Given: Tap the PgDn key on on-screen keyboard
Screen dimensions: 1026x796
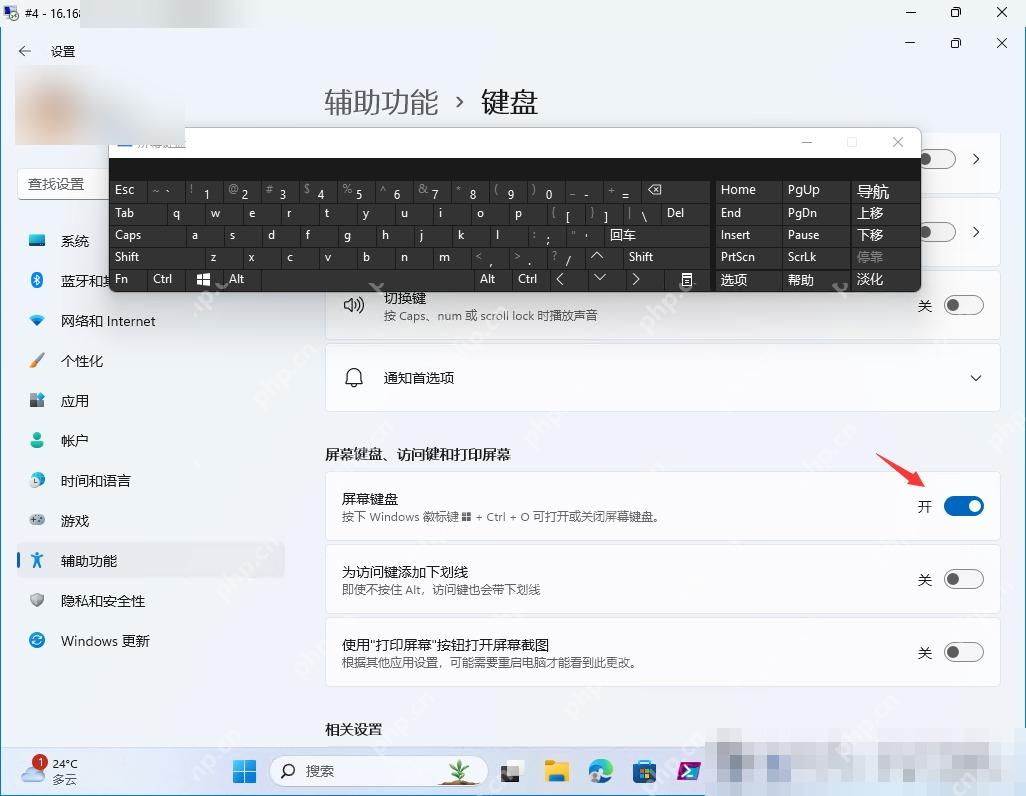Looking at the screenshot, I should point(815,213).
